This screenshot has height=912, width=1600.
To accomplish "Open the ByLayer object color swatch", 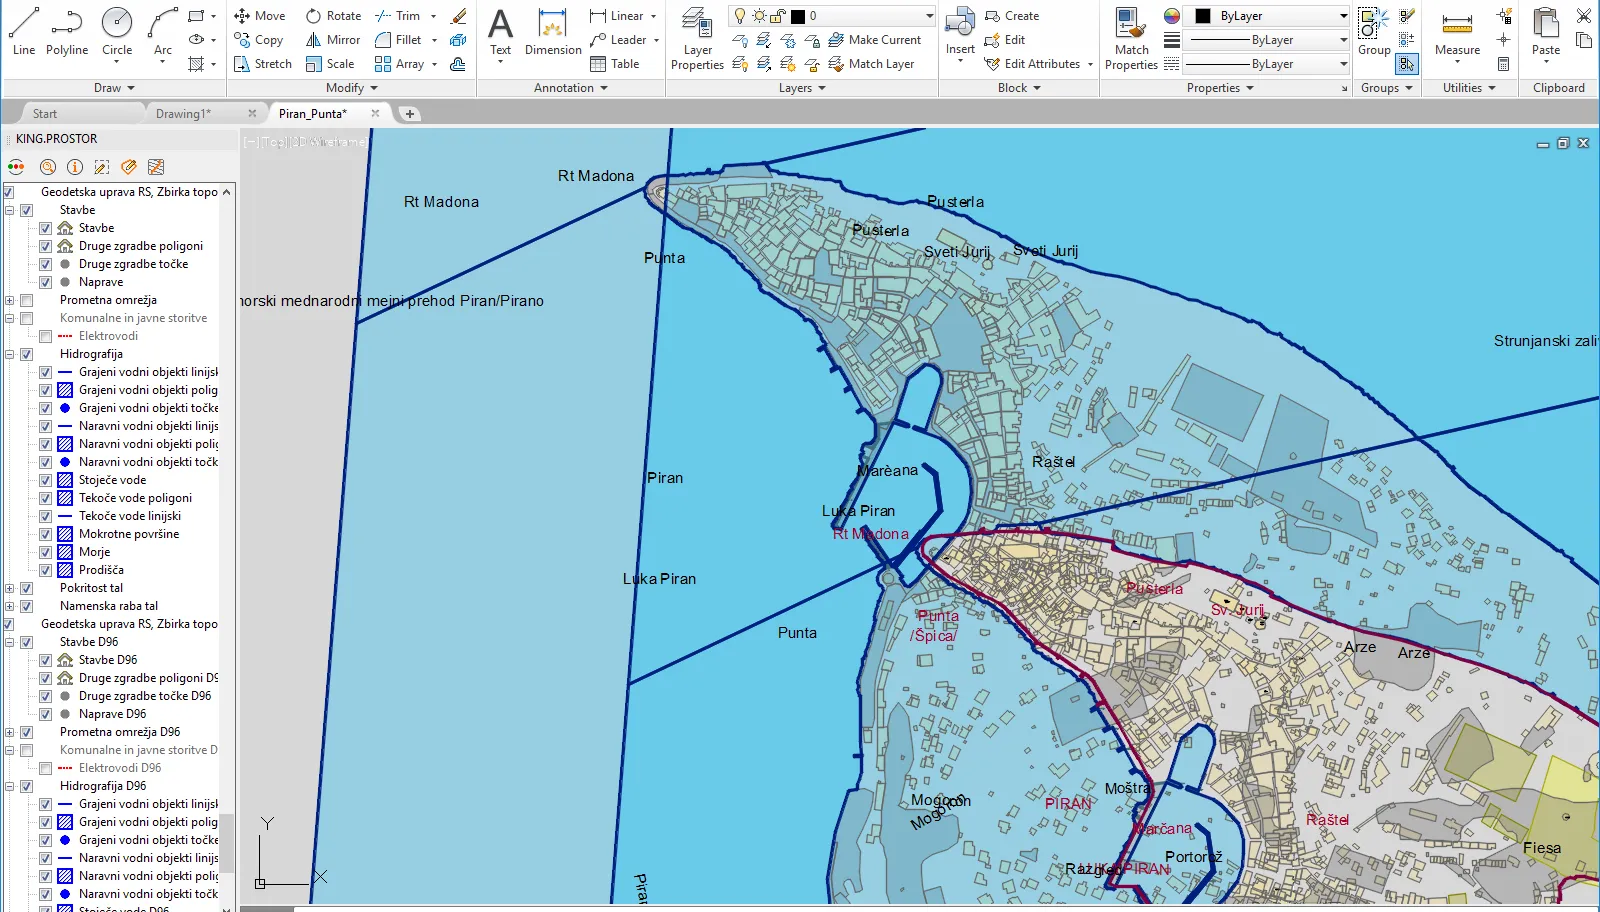I will [x=1203, y=16].
